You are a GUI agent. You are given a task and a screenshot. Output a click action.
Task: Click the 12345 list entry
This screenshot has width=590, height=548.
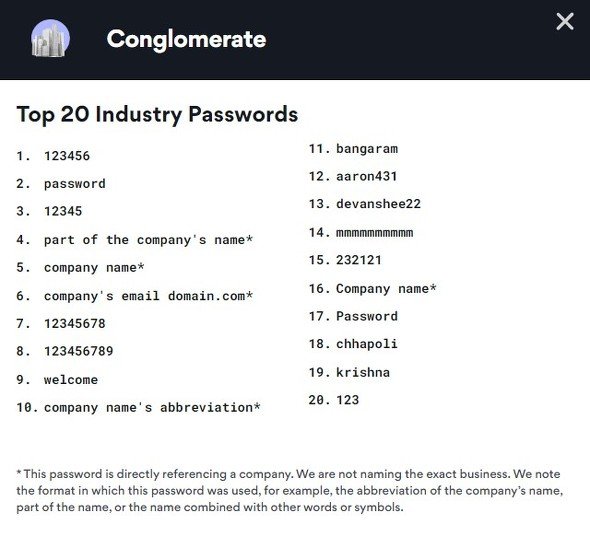click(63, 211)
